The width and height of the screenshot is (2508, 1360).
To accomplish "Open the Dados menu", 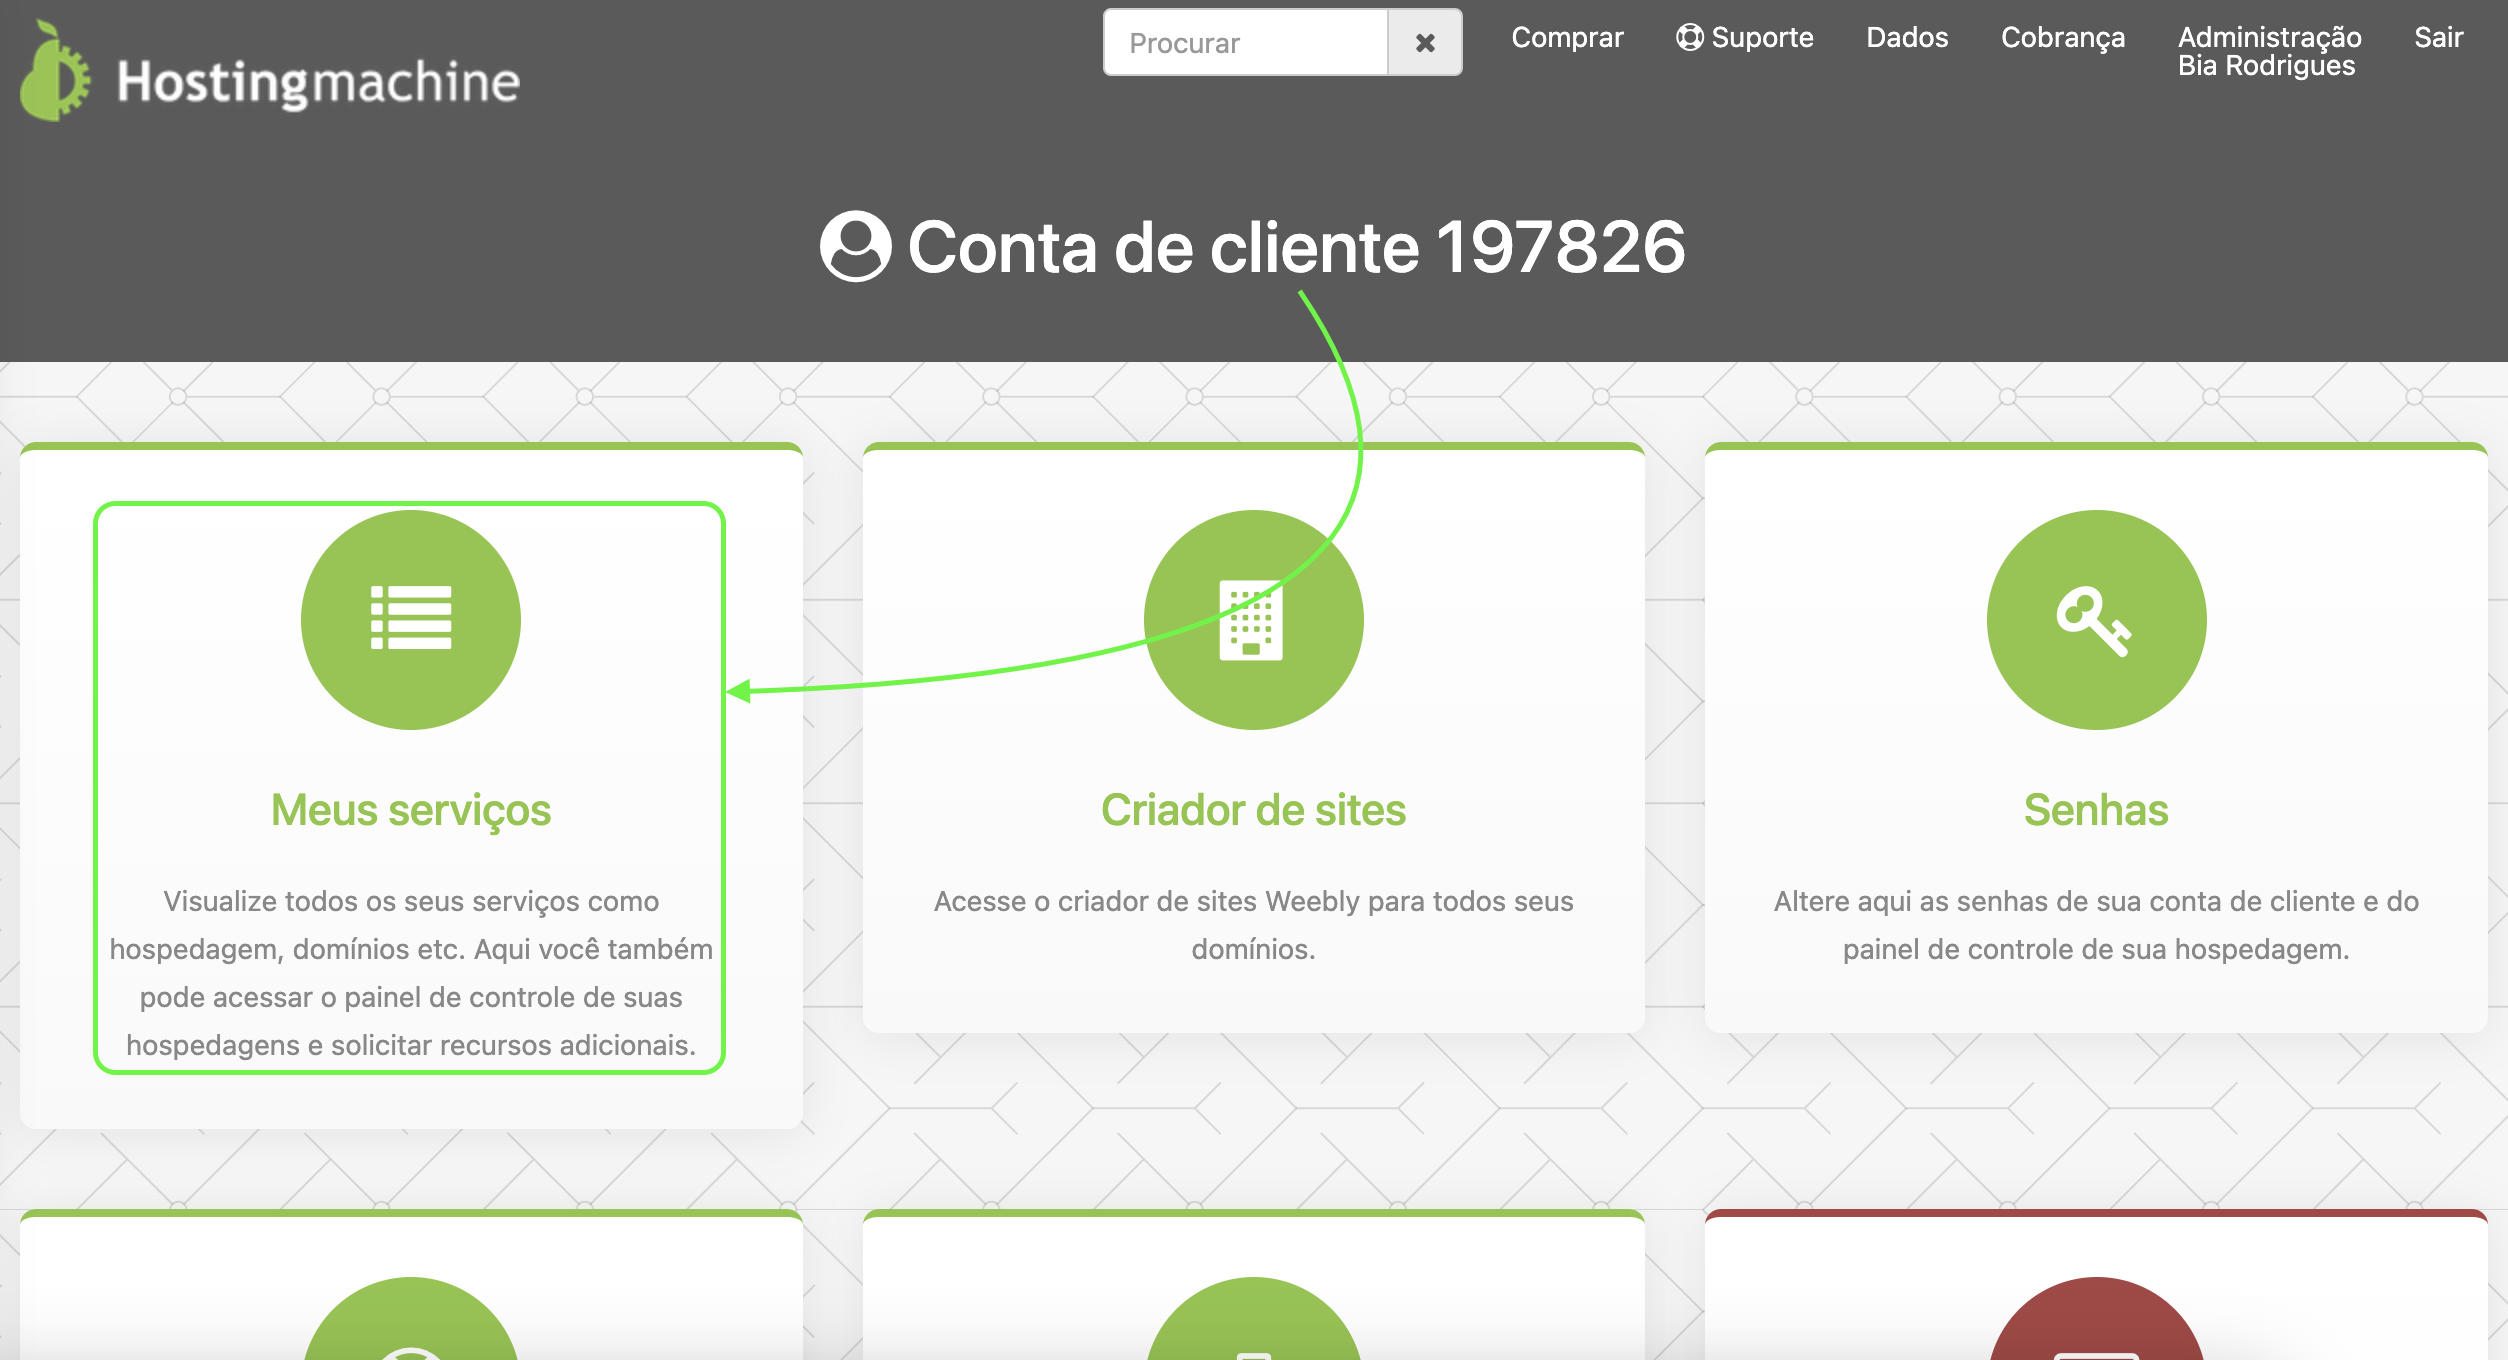I will click(1907, 37).
